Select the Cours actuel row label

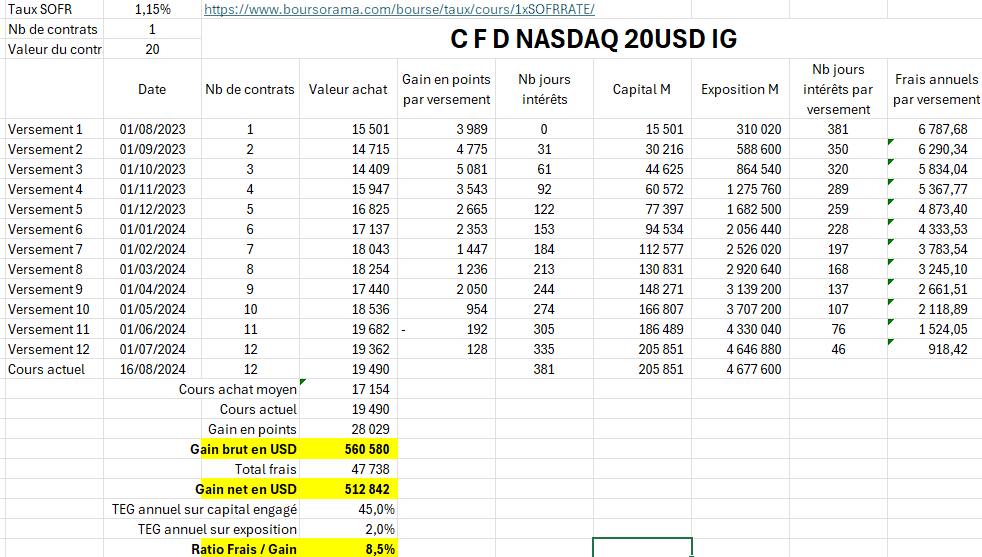click(x=54, y=370)
